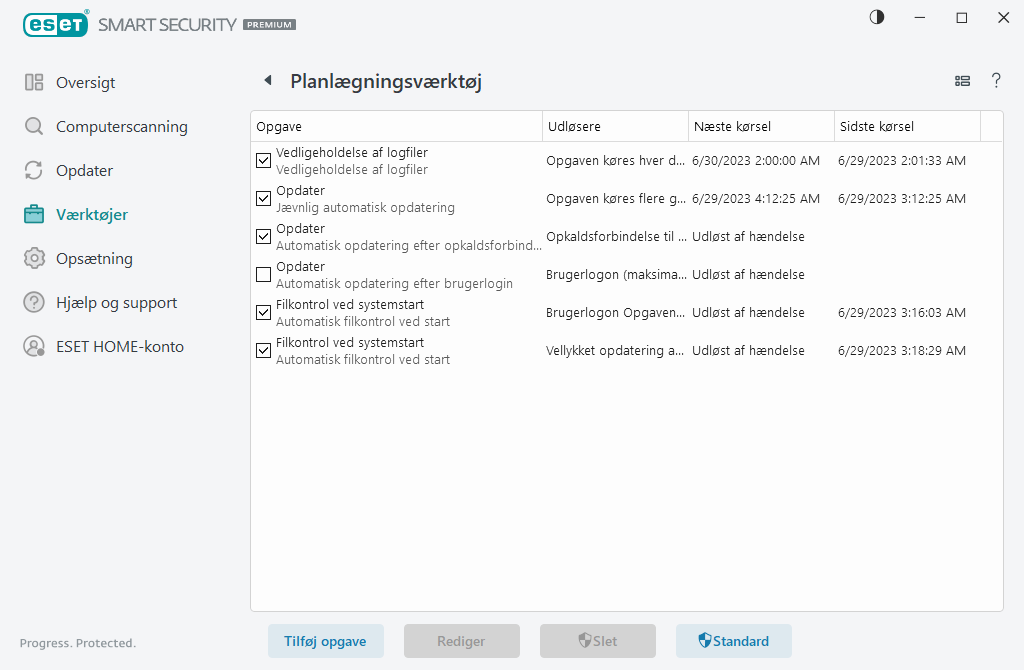Sort by the Sidste kørsel column header
Viewport: 1024px width, 670px height.
(x=906, y=127)
